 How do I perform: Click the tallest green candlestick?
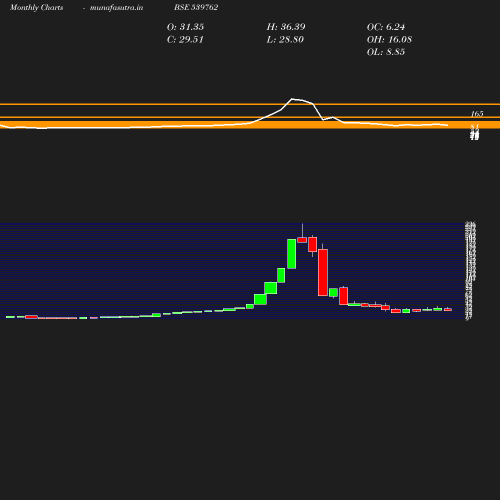tap(292, 254)
